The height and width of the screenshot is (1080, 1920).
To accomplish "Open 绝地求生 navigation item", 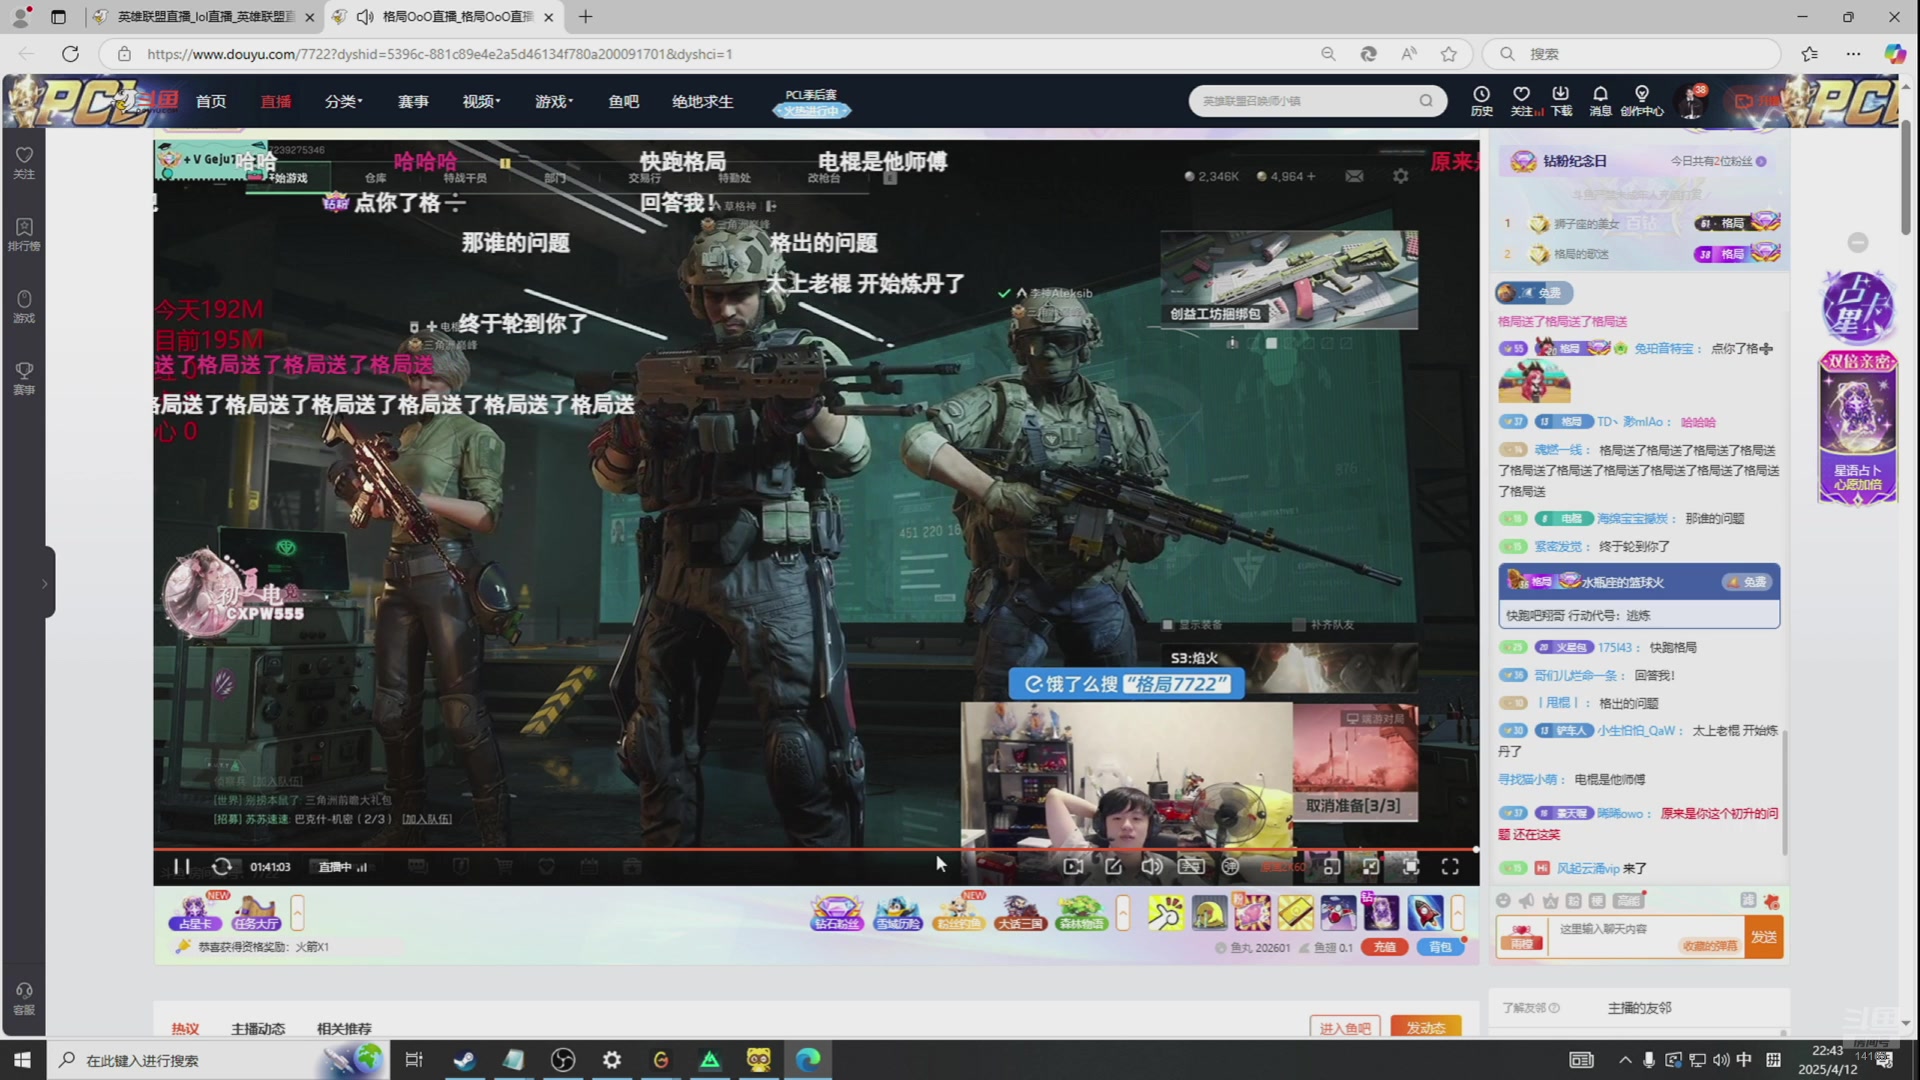I will (x=702, y=101).
